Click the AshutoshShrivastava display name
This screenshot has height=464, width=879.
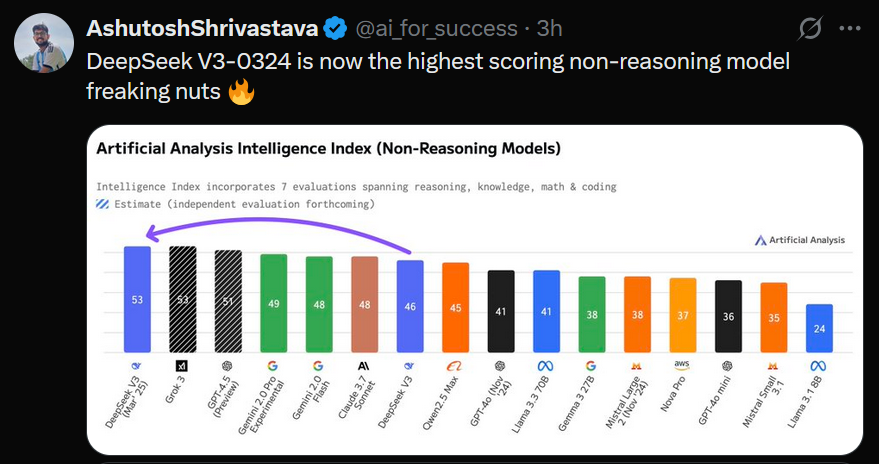click(x=202, y=28)
